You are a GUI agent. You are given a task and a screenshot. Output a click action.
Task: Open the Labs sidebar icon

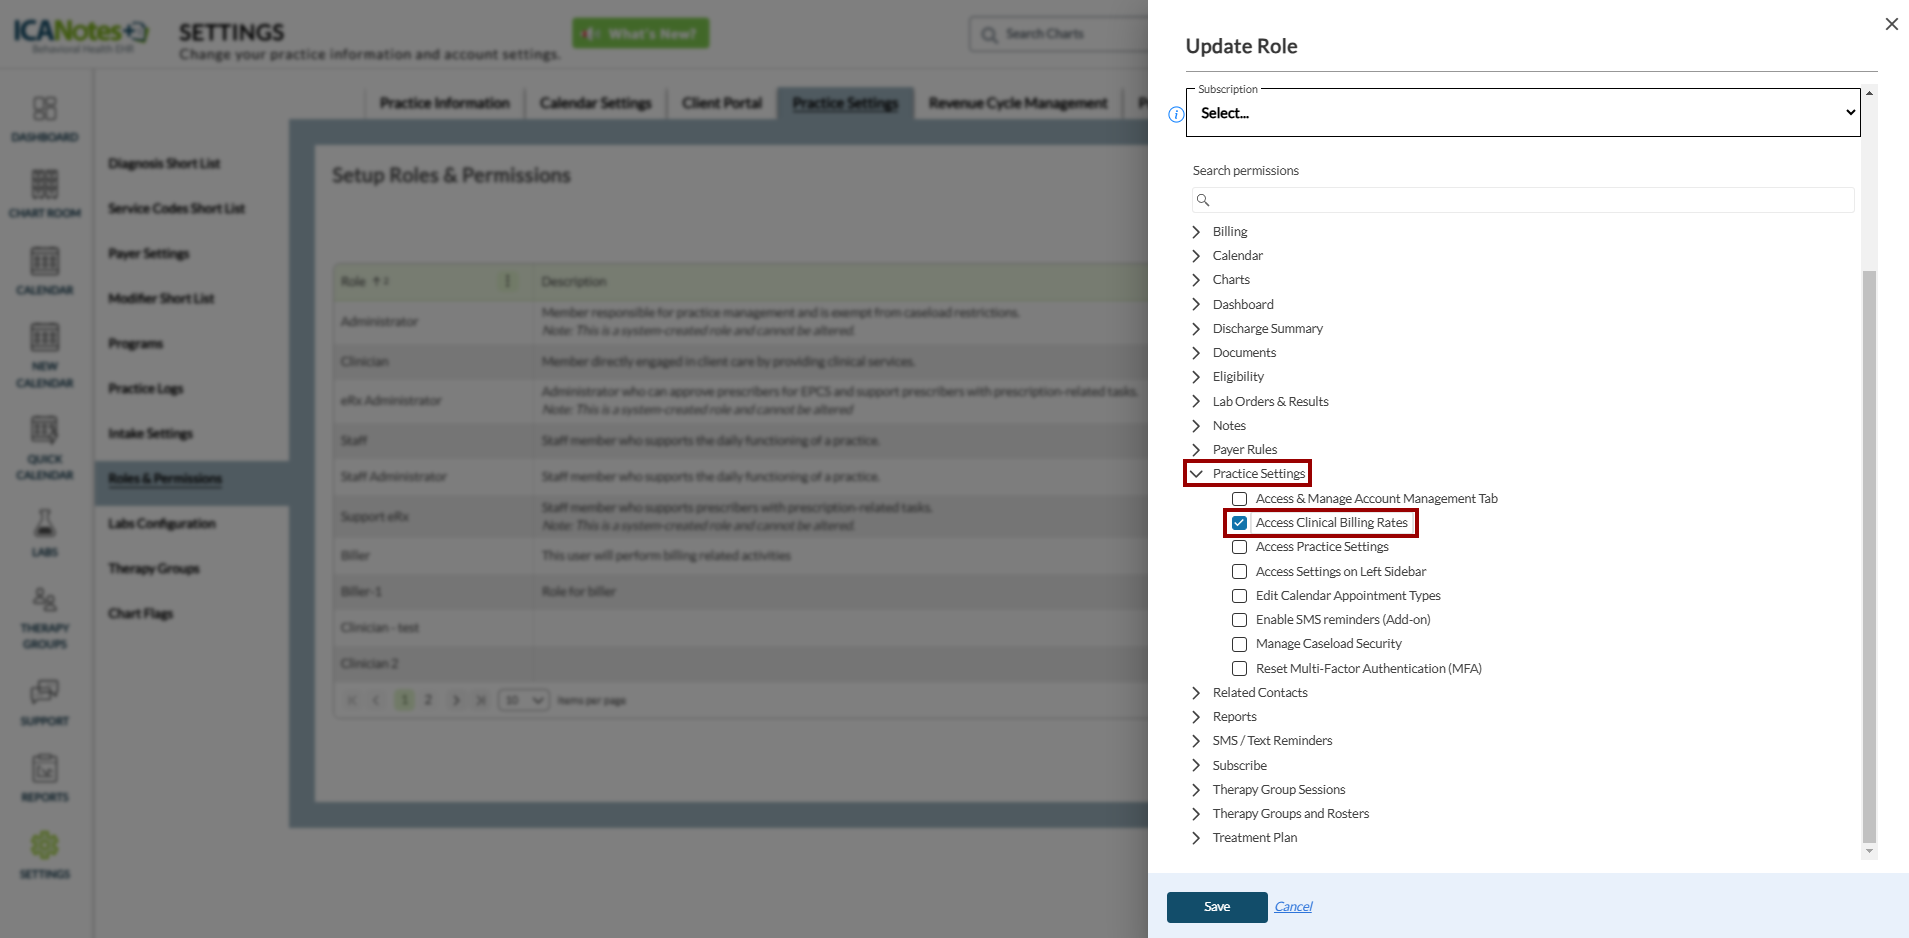(x=45, y=532)
